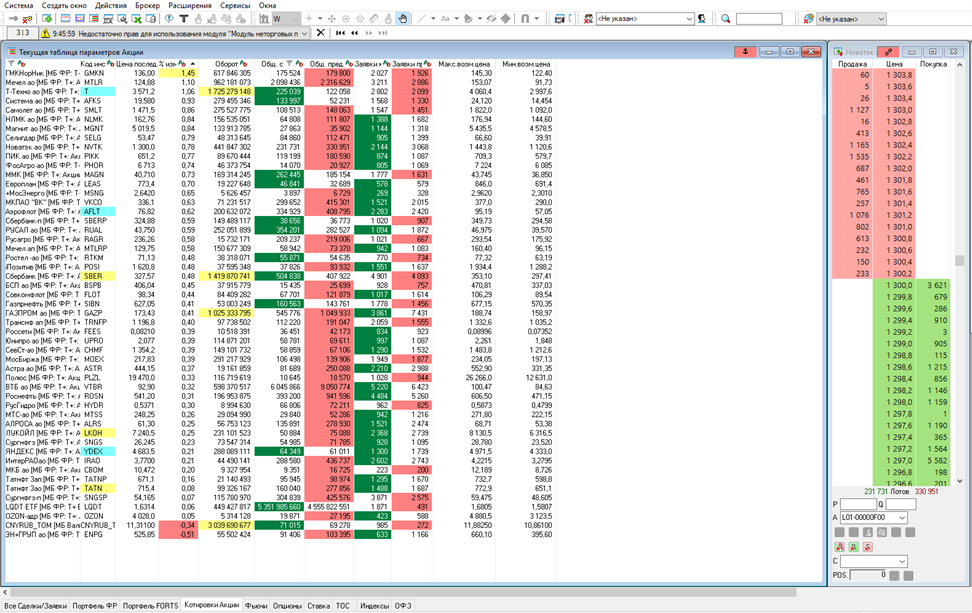Click the ask price 1 303,8 in order book
This screenshot has height=613, width=972.
coord(893,75)
